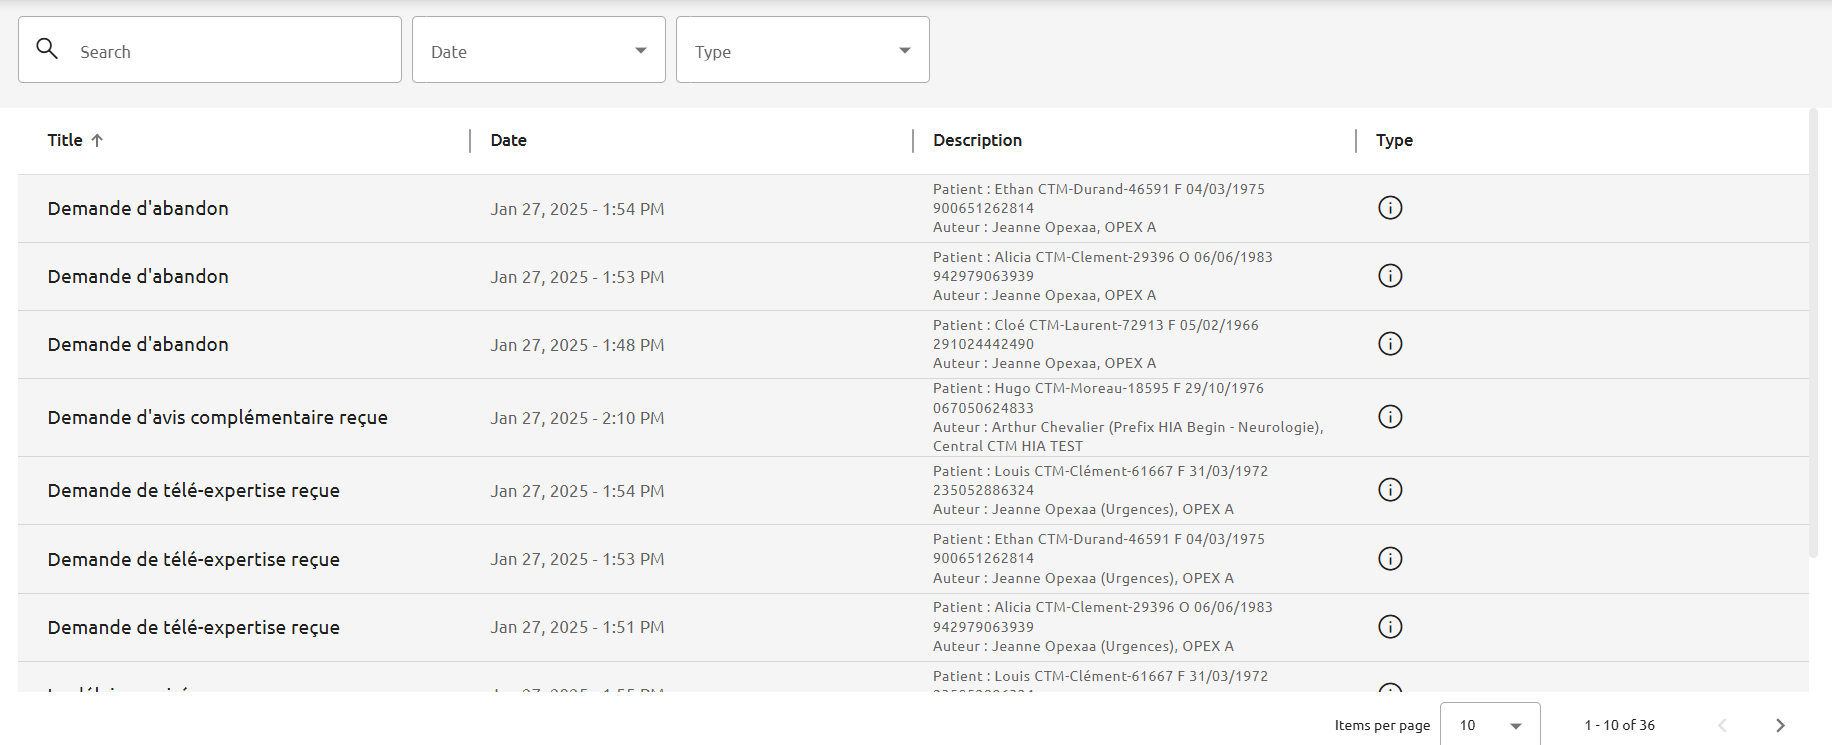Screen dimensions: 1832x745
Task: Click Alicia CTM-Clement description in Demande d'abandon row
Action: coord(1103,276)
